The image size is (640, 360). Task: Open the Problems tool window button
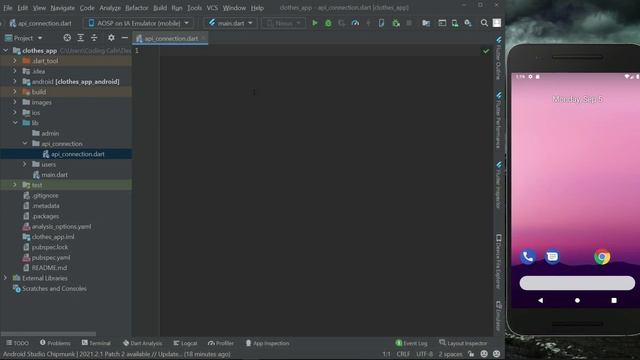55,343
